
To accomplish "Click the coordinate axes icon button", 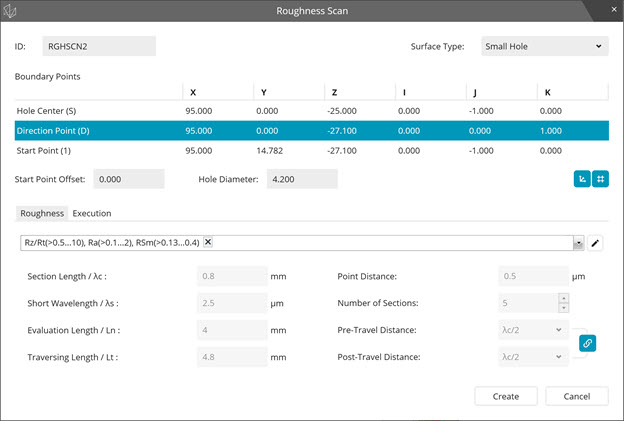I will pyautogui.click(x=582, y=178).
